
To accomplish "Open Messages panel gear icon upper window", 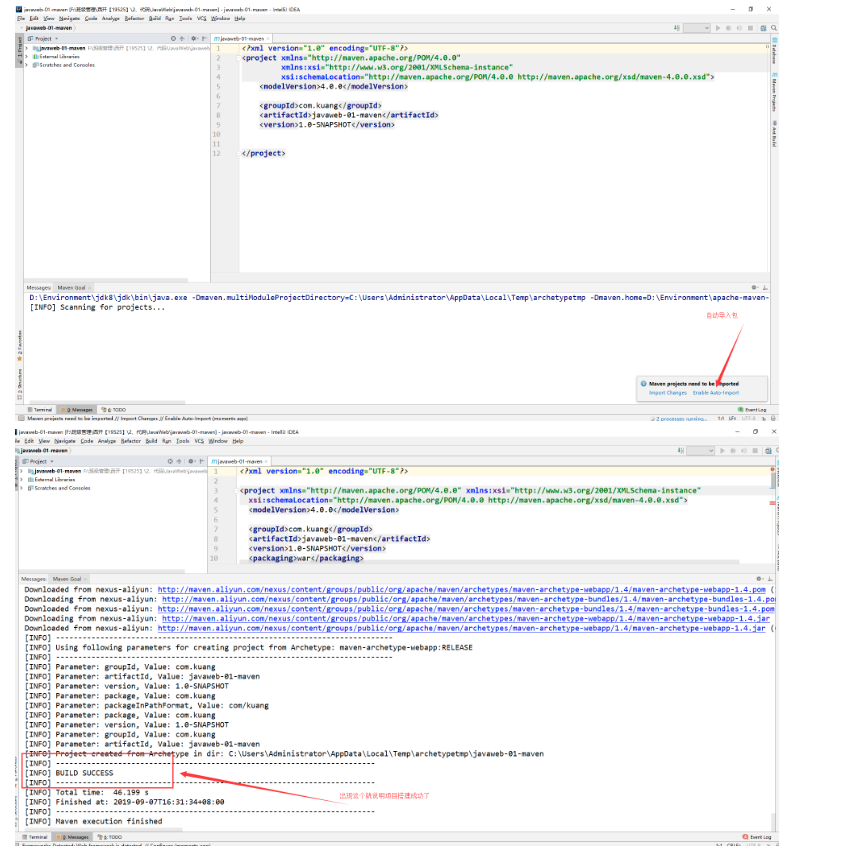I will 755,288.
